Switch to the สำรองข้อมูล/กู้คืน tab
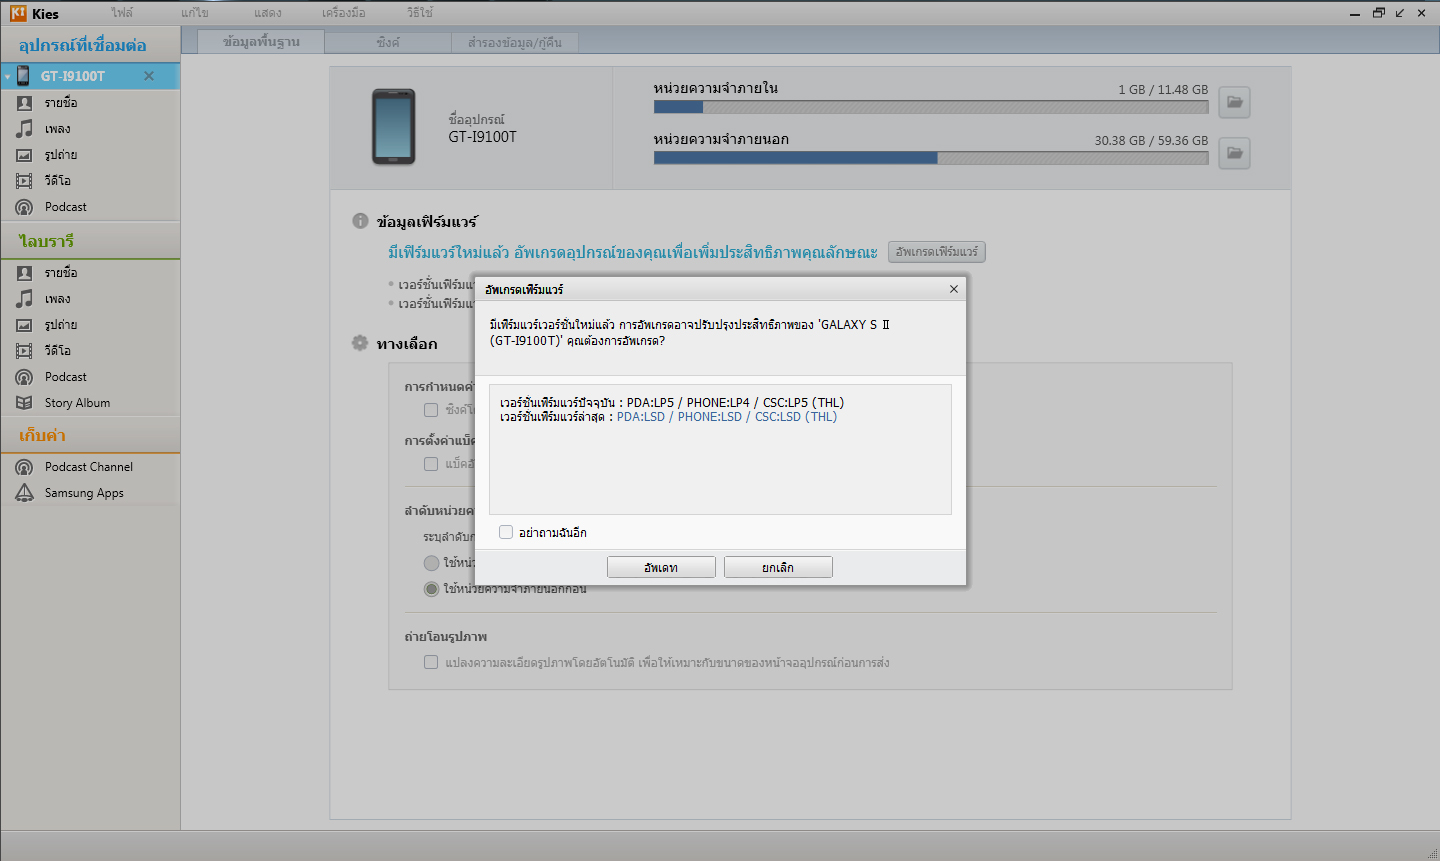Screen dimensions: 1440x861 click(x=514, y=42)
